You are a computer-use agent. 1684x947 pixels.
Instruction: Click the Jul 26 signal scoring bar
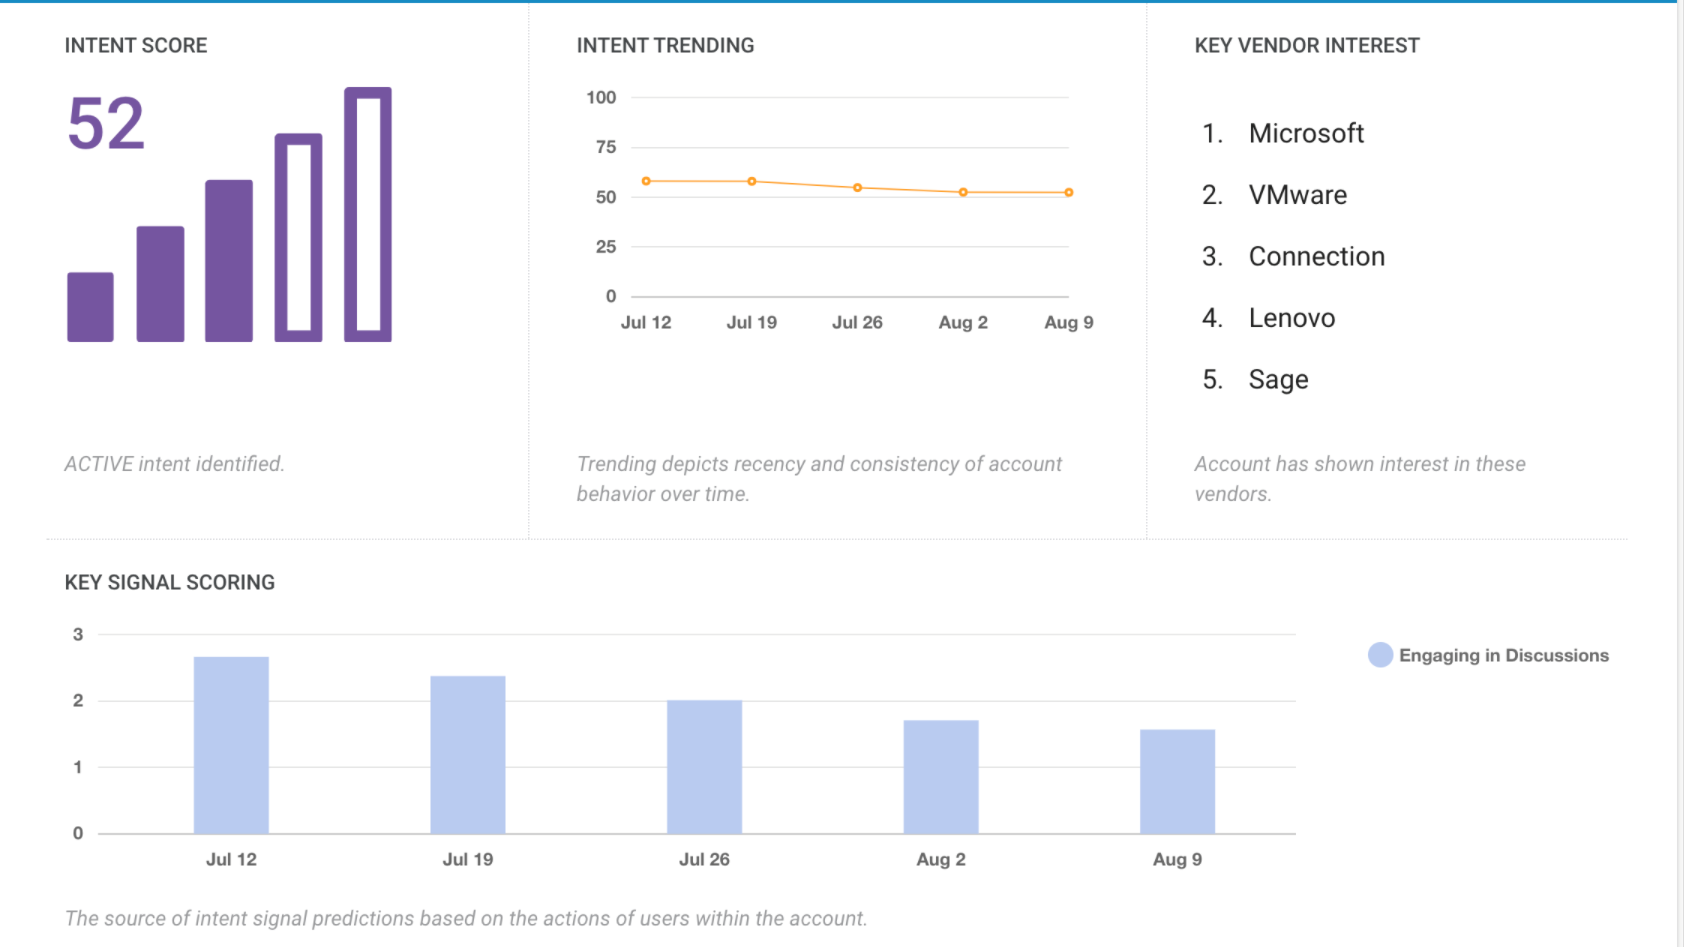(704, 767)
